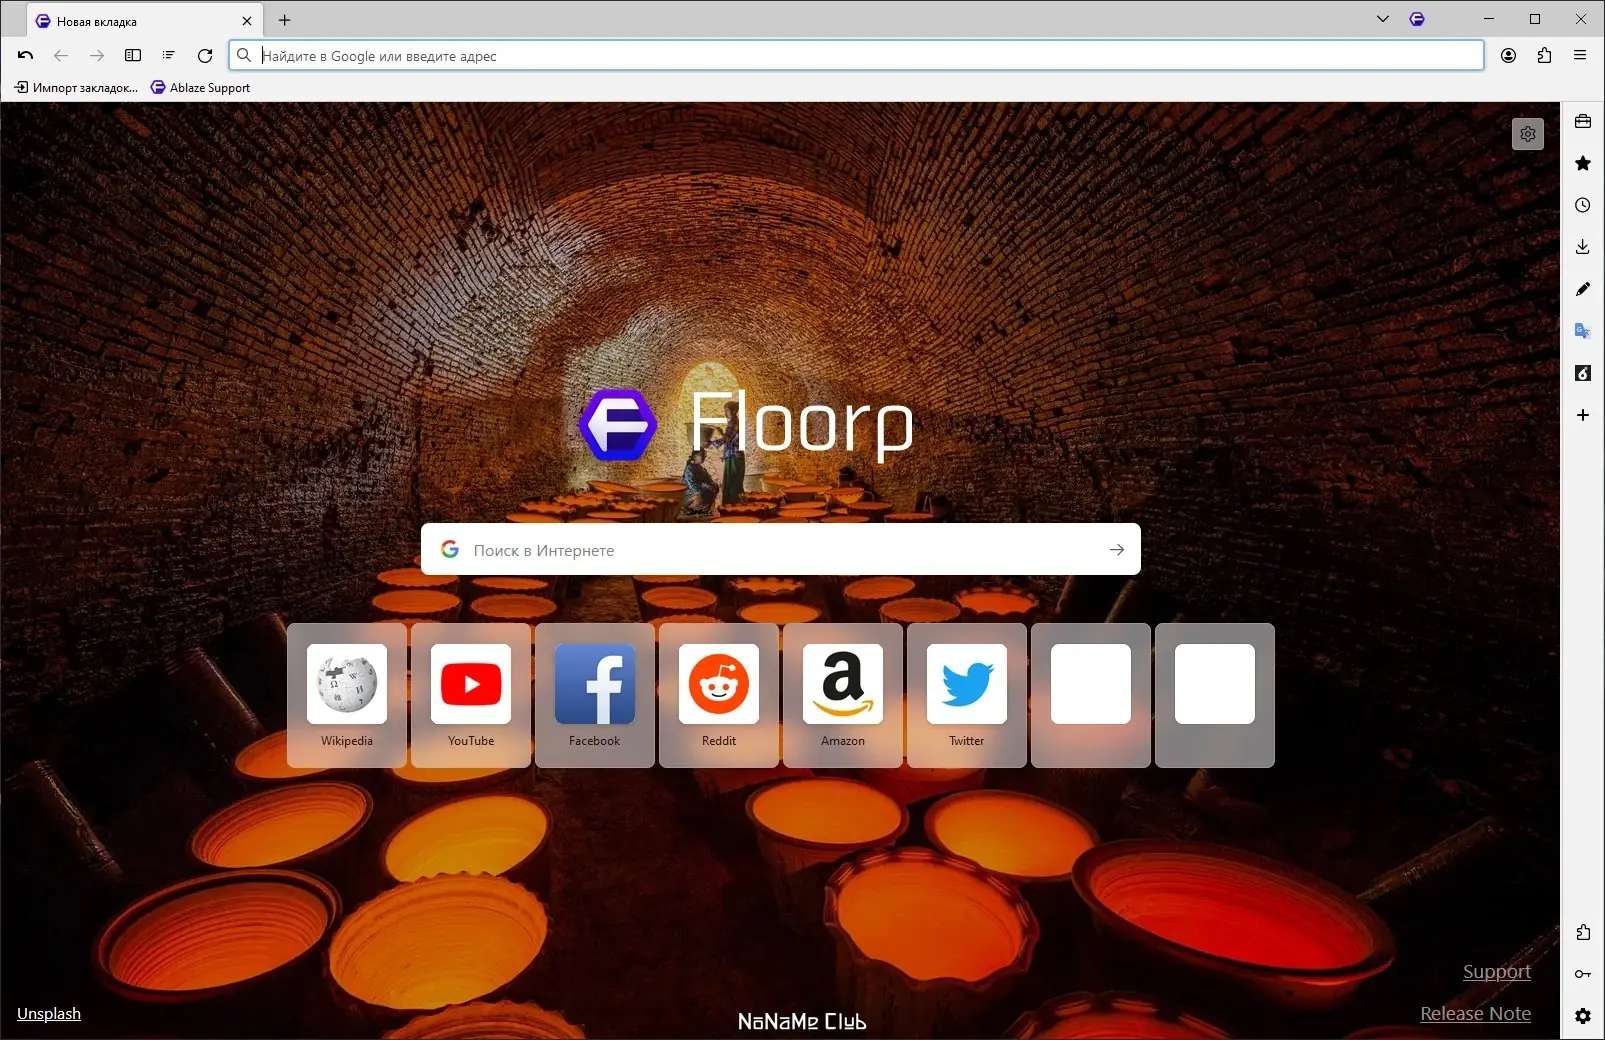
Task: Open the tab list icon beside the reload button
Action: [x=169, y=56]
